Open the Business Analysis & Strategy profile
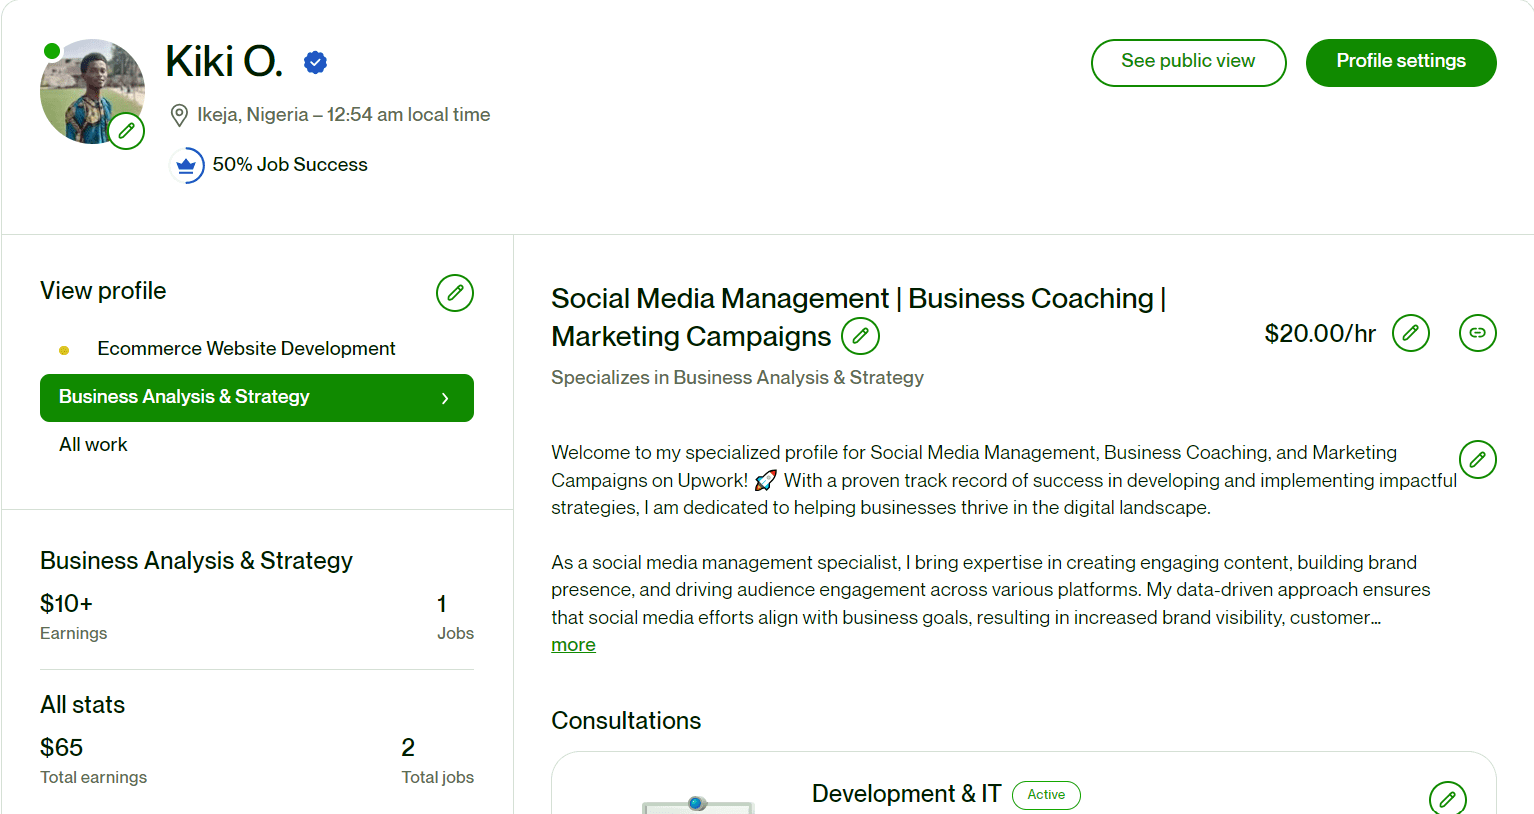Image resolution: width=1534 pixels, height=814 pixels. coord(184,397)
